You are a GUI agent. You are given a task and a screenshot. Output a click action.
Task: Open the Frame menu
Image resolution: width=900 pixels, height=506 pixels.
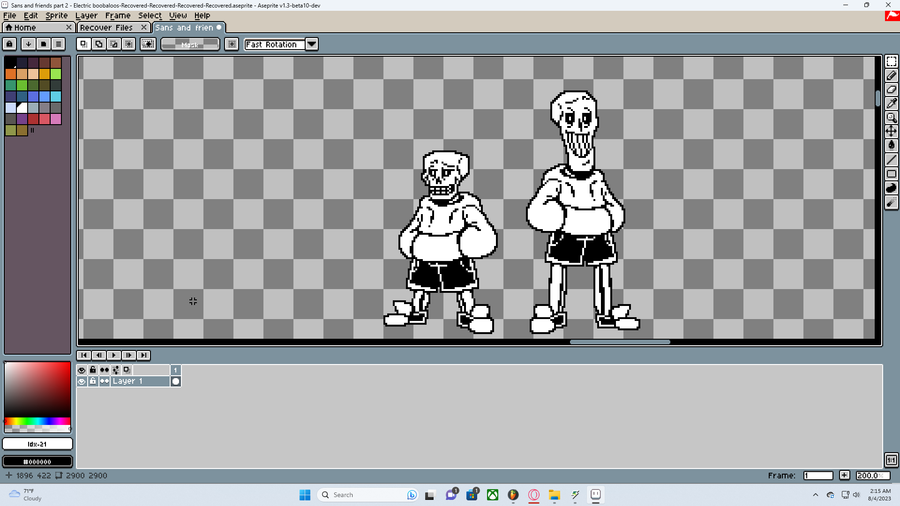[118, 15]
